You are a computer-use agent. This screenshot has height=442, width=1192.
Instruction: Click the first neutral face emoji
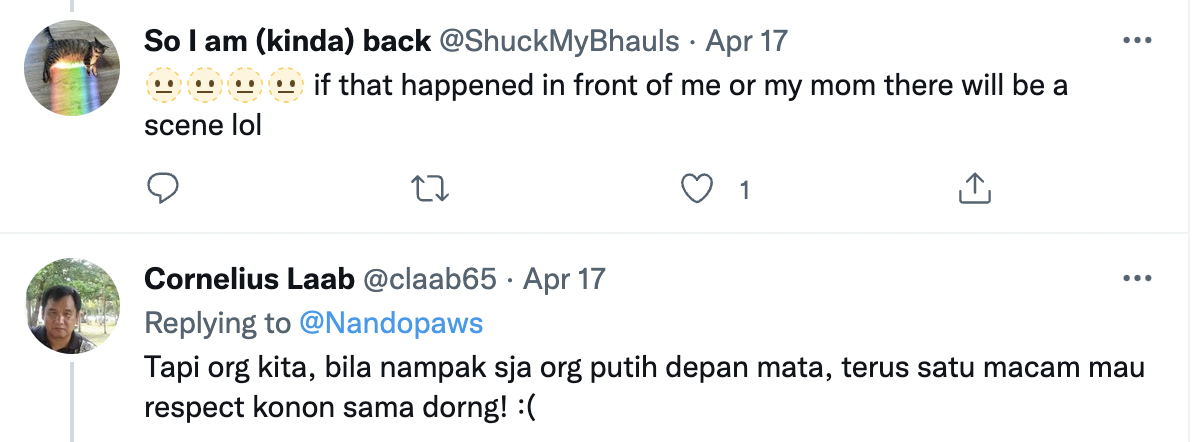click(166, 85)
